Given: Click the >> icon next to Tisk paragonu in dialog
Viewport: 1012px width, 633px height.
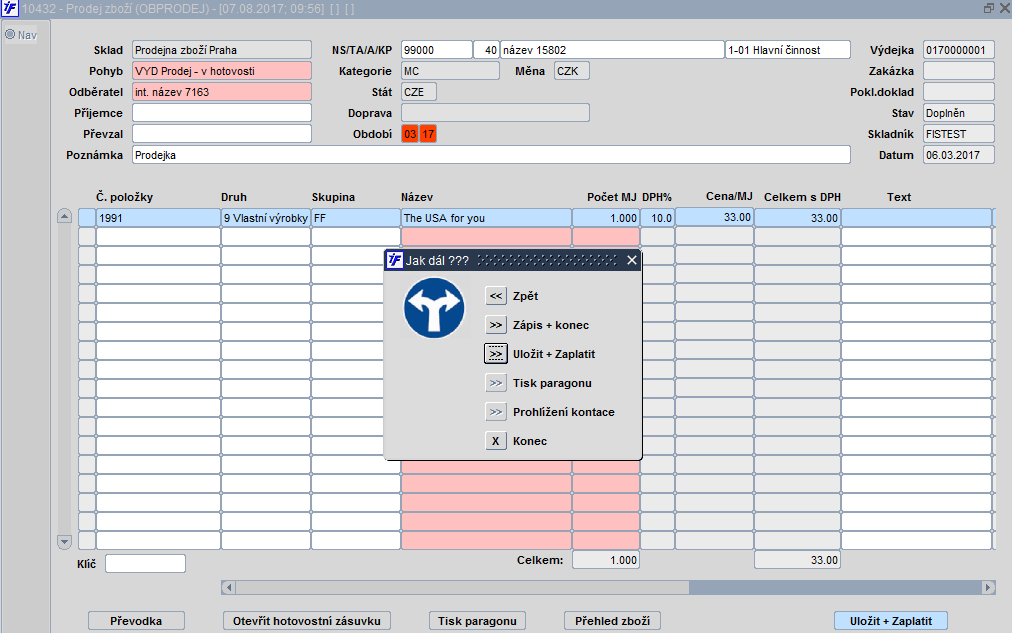Looking at the screenshot, I should 496,383.
